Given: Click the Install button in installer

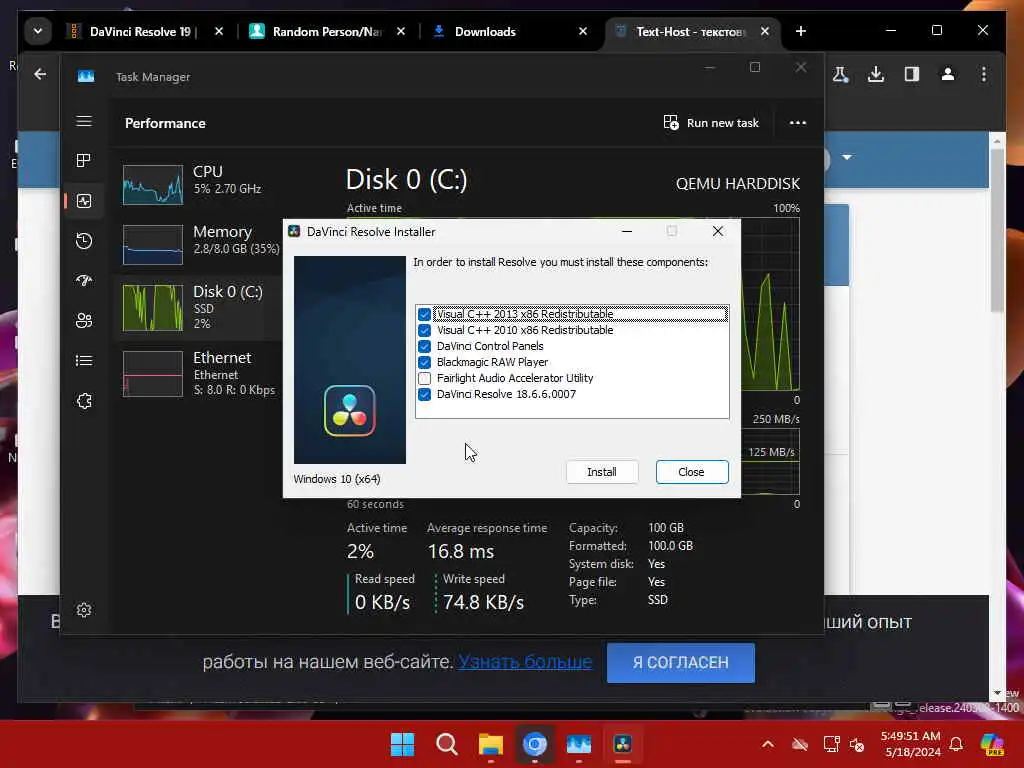Looking at the screenshot, I should point(601,472).
